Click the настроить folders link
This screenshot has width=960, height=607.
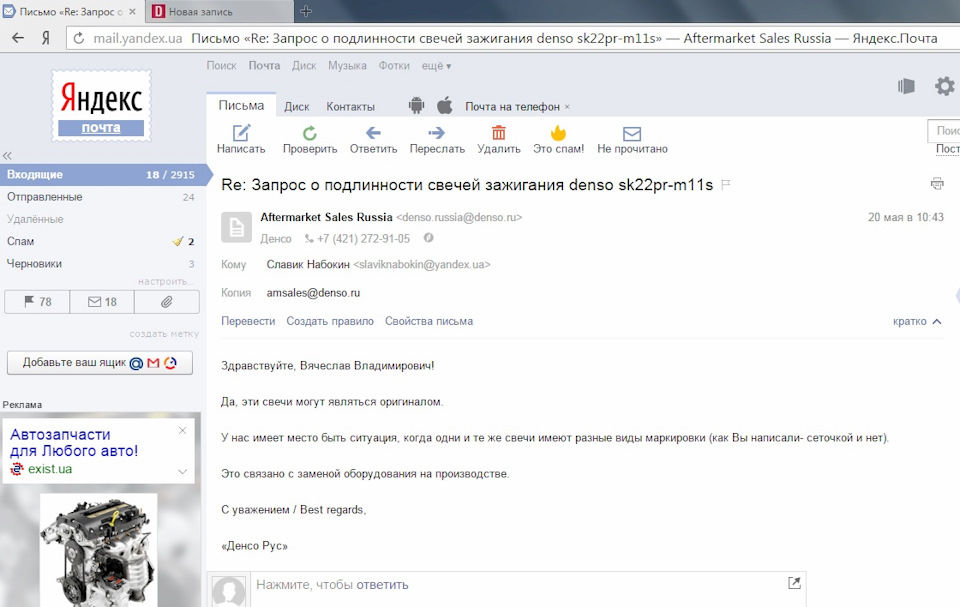(166, 281)
